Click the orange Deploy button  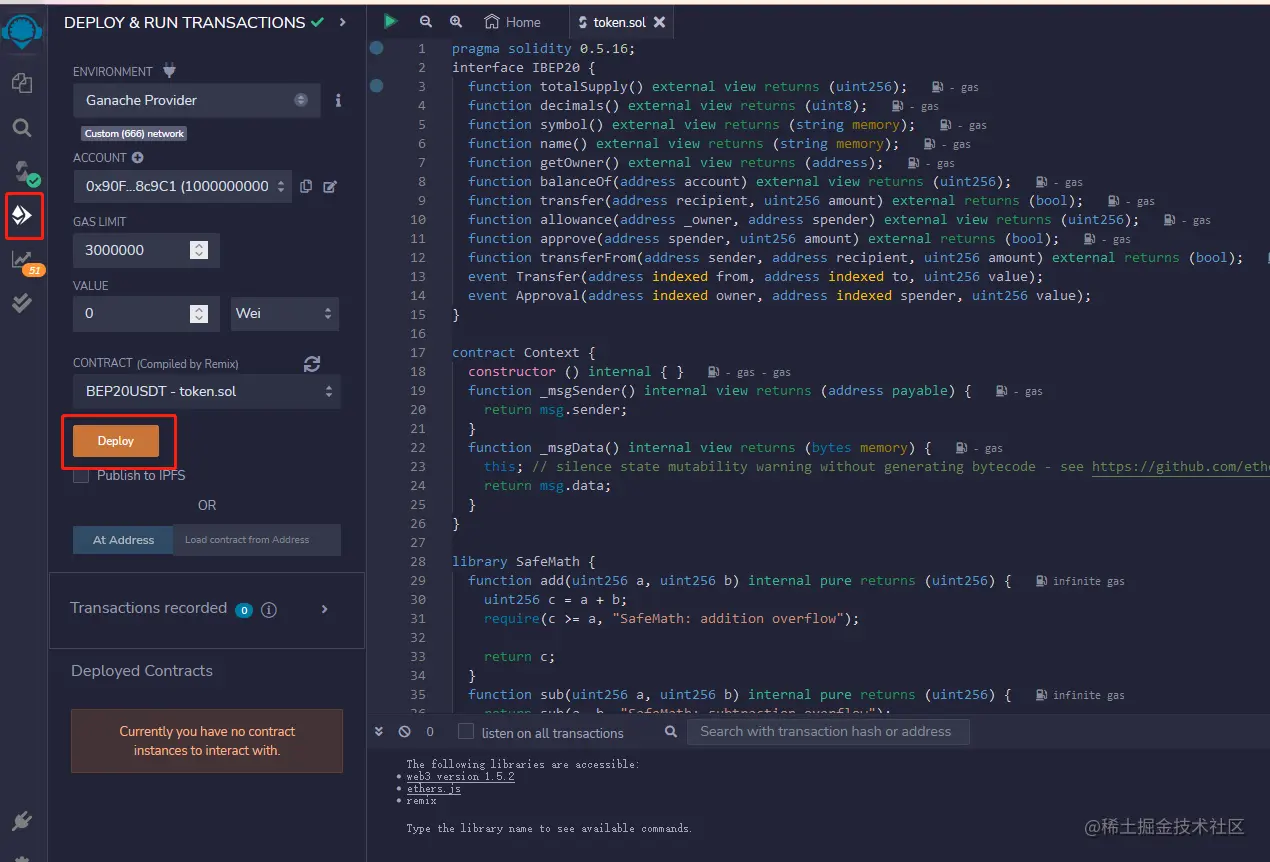116,441
